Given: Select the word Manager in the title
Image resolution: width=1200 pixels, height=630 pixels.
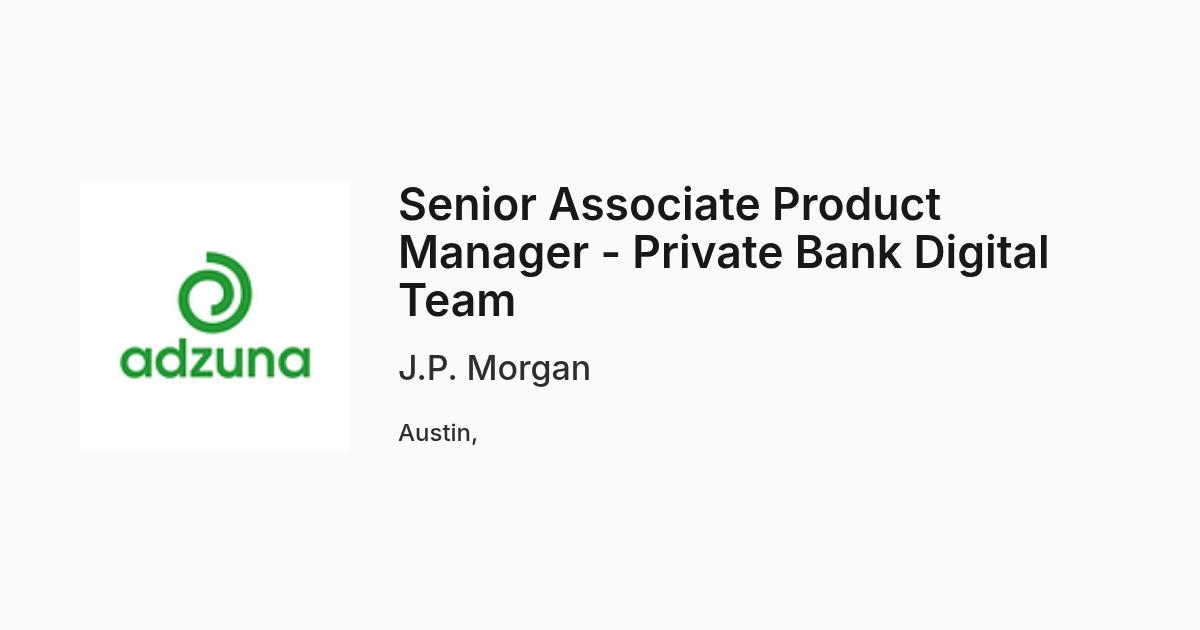Looking at the screenshot, I should 494,253.
